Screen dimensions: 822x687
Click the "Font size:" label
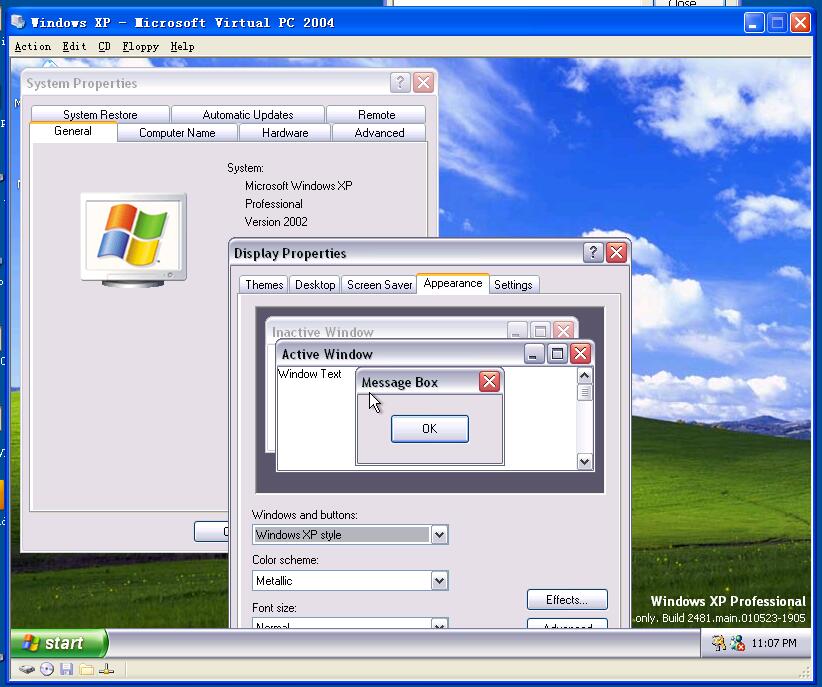tap(274, 607)
